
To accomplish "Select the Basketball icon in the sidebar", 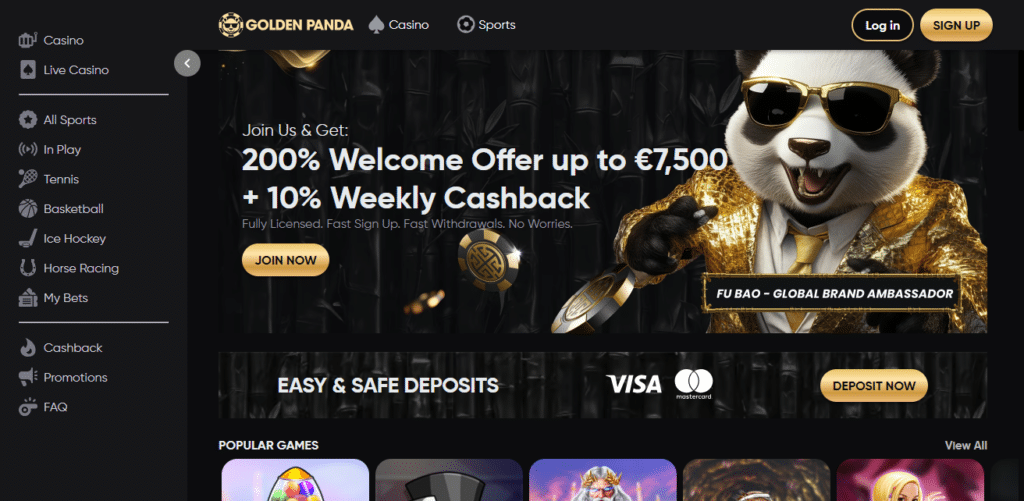I will (27, 209).
